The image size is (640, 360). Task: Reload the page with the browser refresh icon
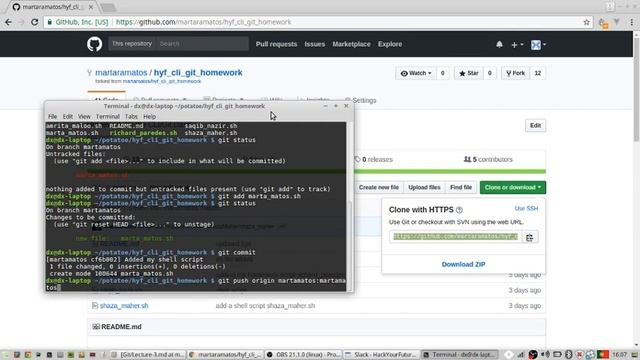pos(35,22)
